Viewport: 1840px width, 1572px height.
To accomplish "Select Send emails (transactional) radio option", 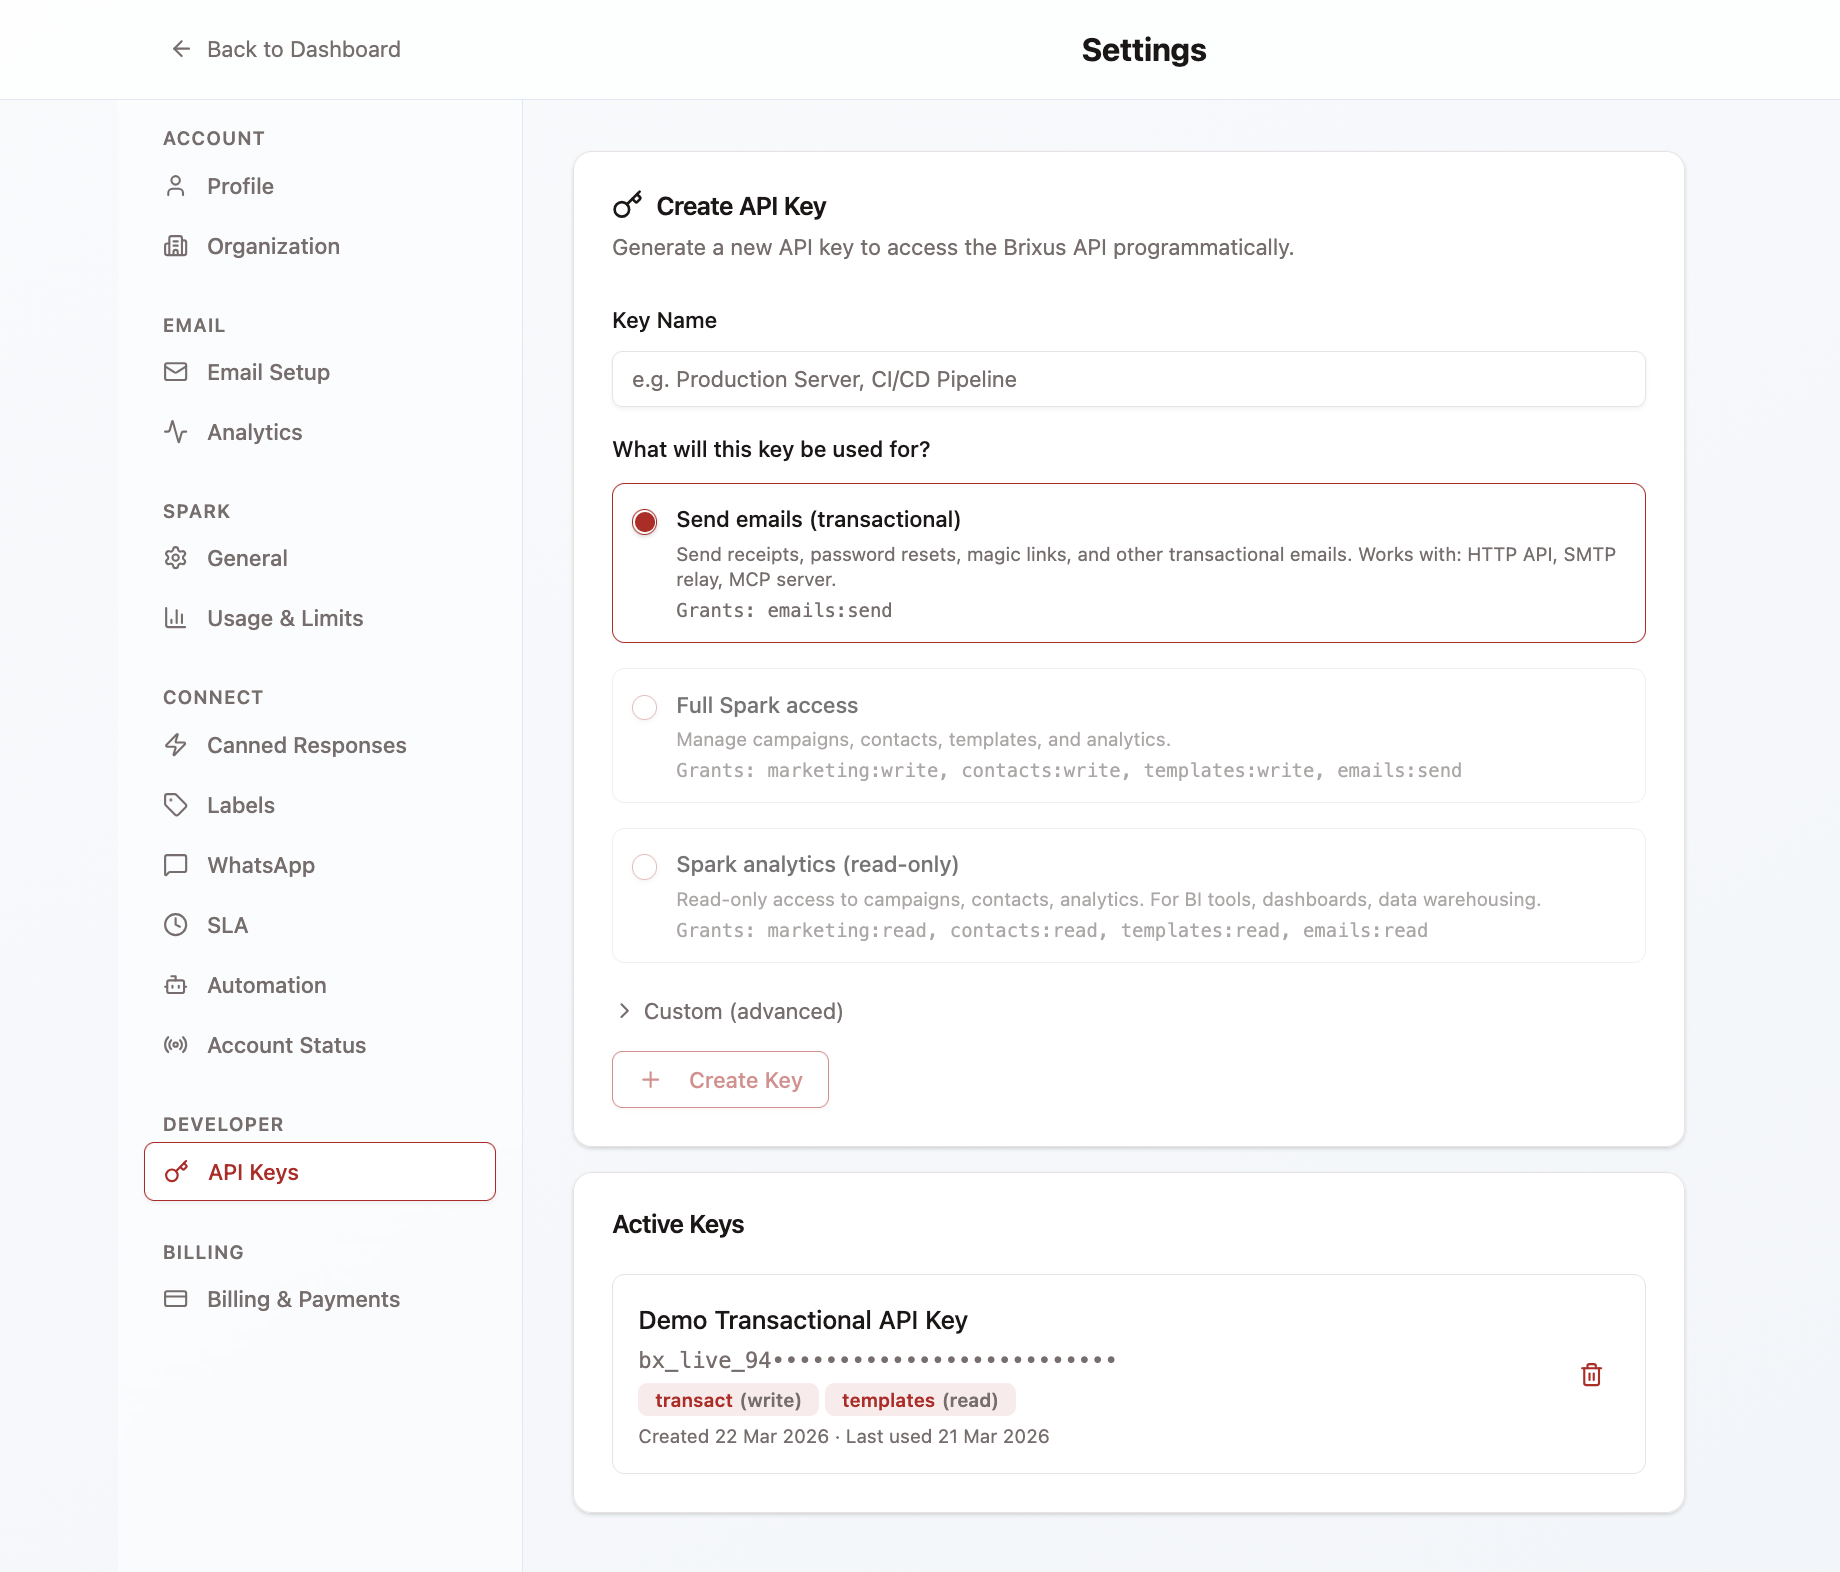I will (x=645, y=522).
